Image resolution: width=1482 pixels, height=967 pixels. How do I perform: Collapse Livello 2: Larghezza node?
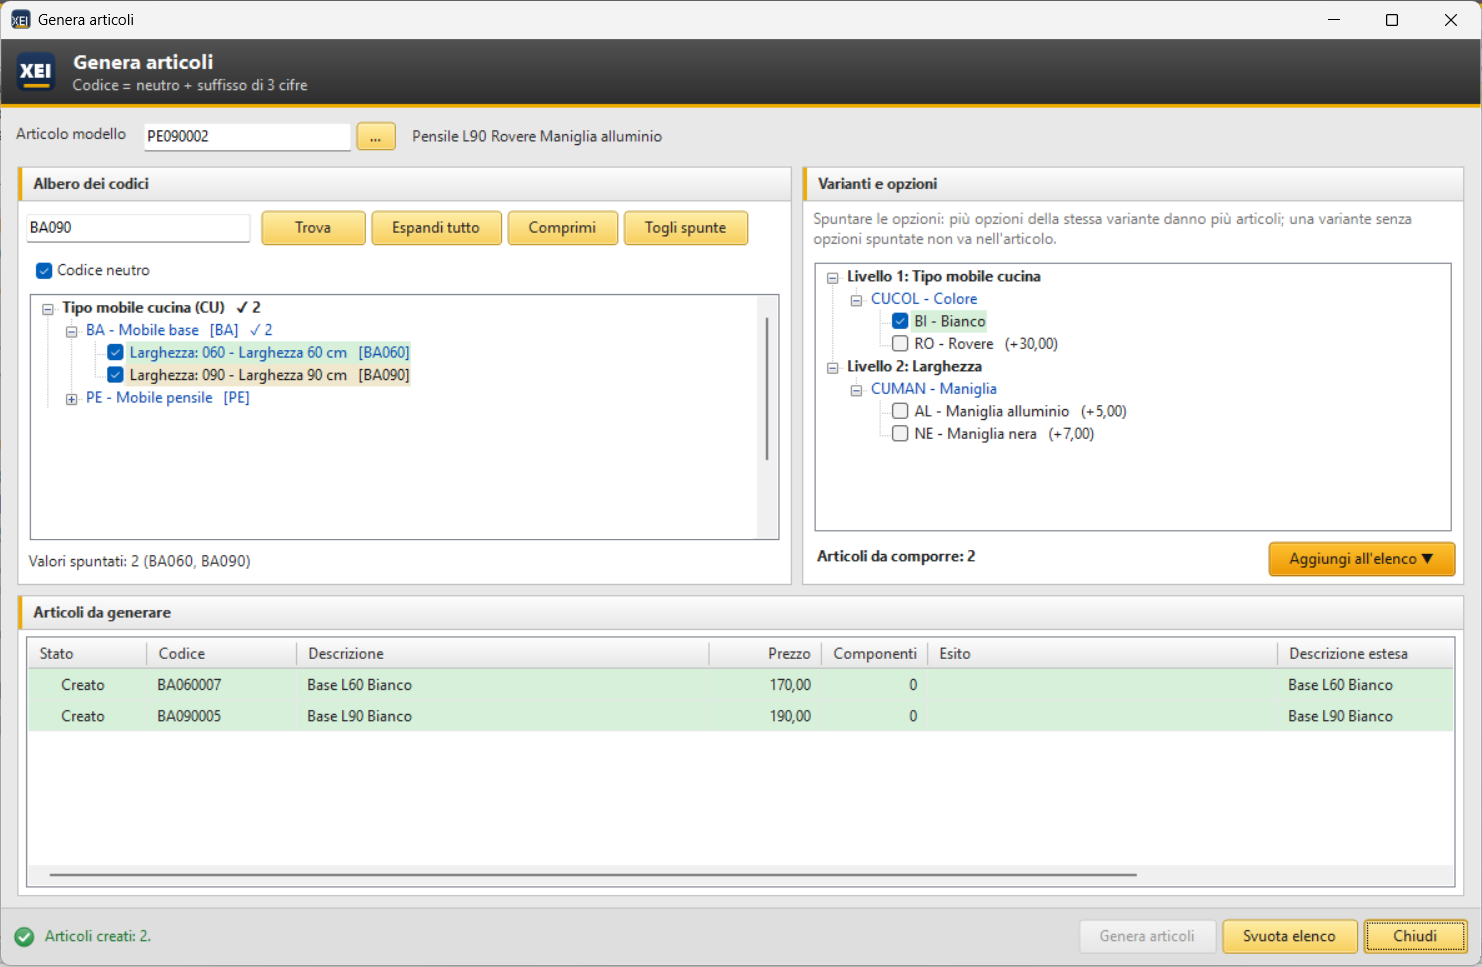(x=832, y=368)
